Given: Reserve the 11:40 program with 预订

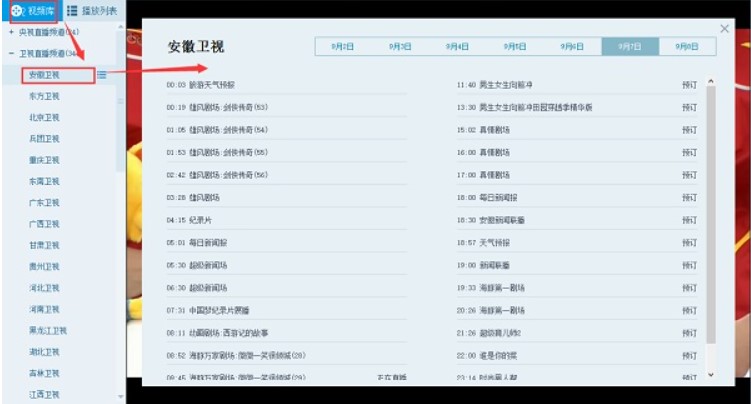Looking at the screenshot, I should (689, 85).
